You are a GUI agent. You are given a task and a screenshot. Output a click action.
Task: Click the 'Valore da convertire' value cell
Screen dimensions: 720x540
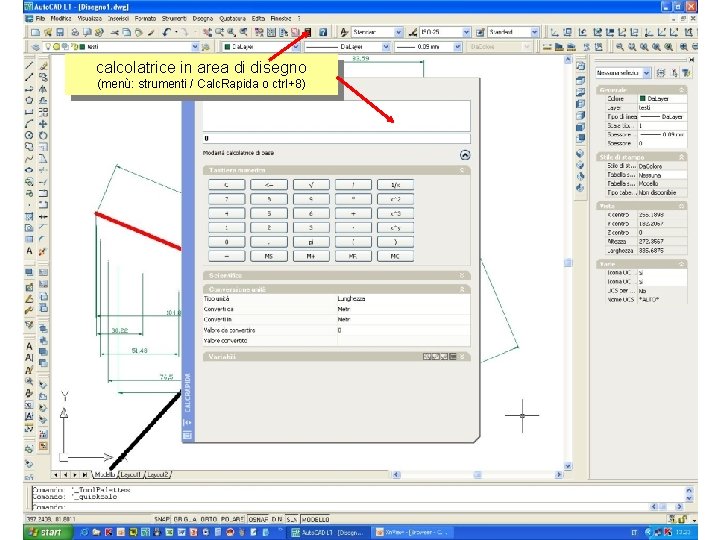[x=404, y=330]
